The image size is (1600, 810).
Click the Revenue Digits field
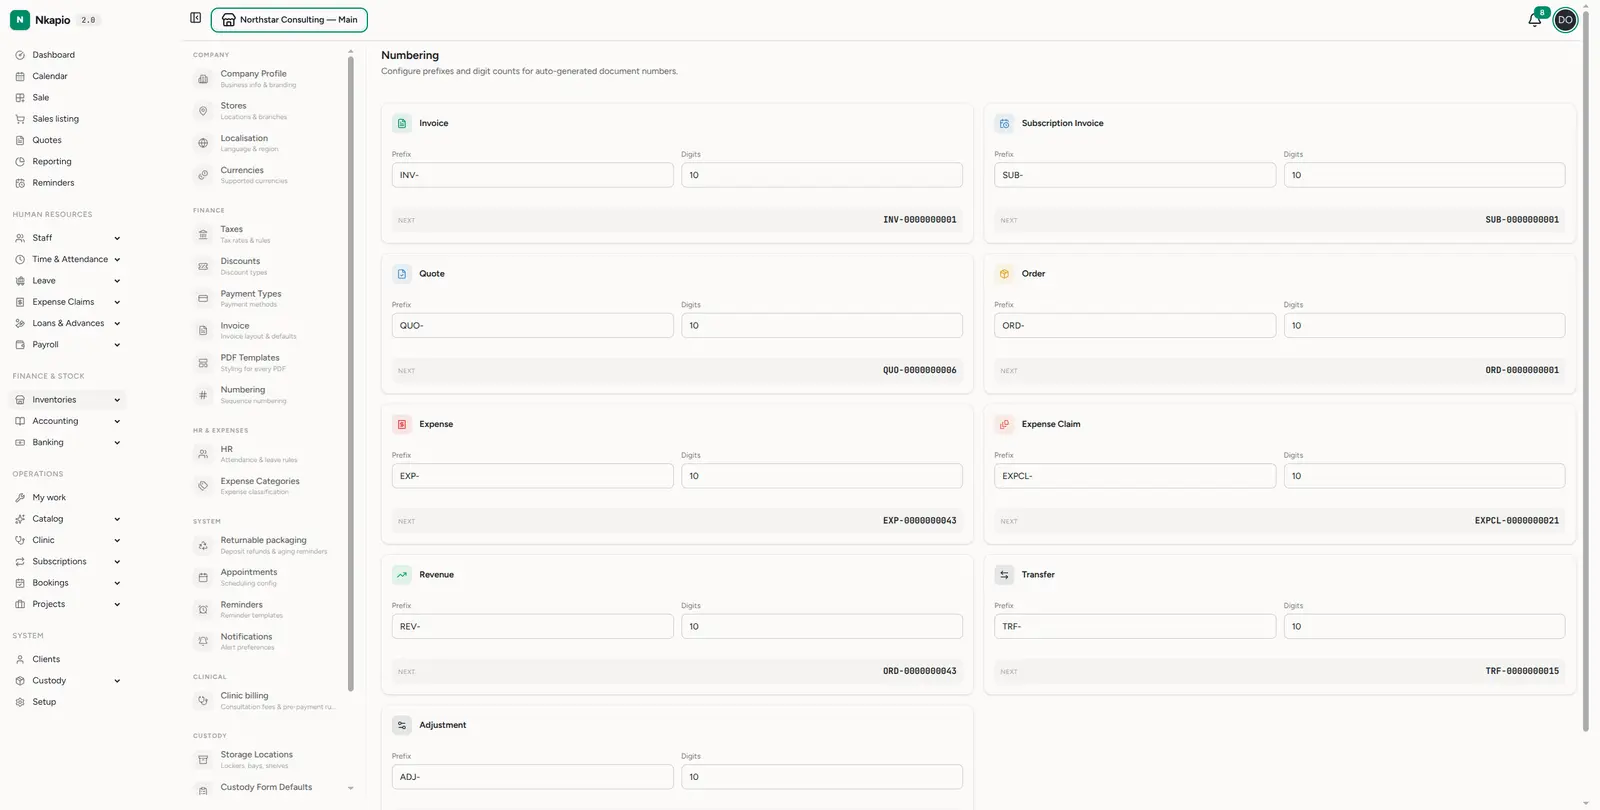[822, 627]
